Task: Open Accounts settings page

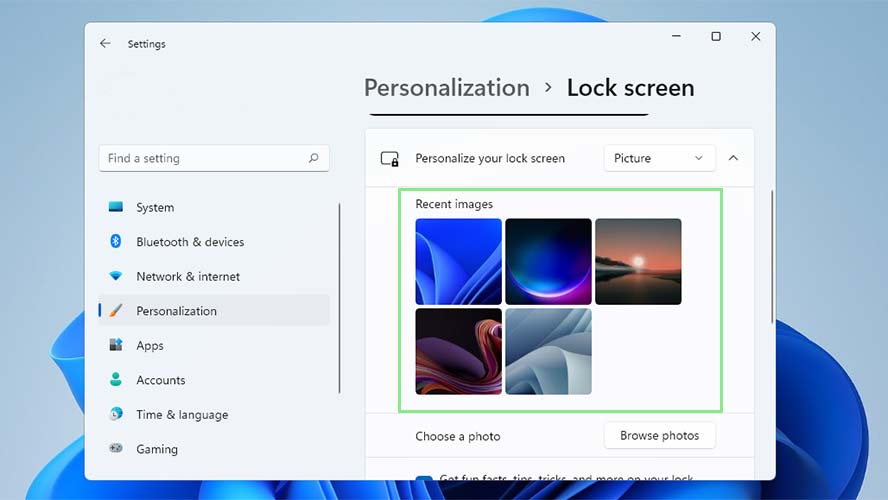Action: tap(214, 380)
